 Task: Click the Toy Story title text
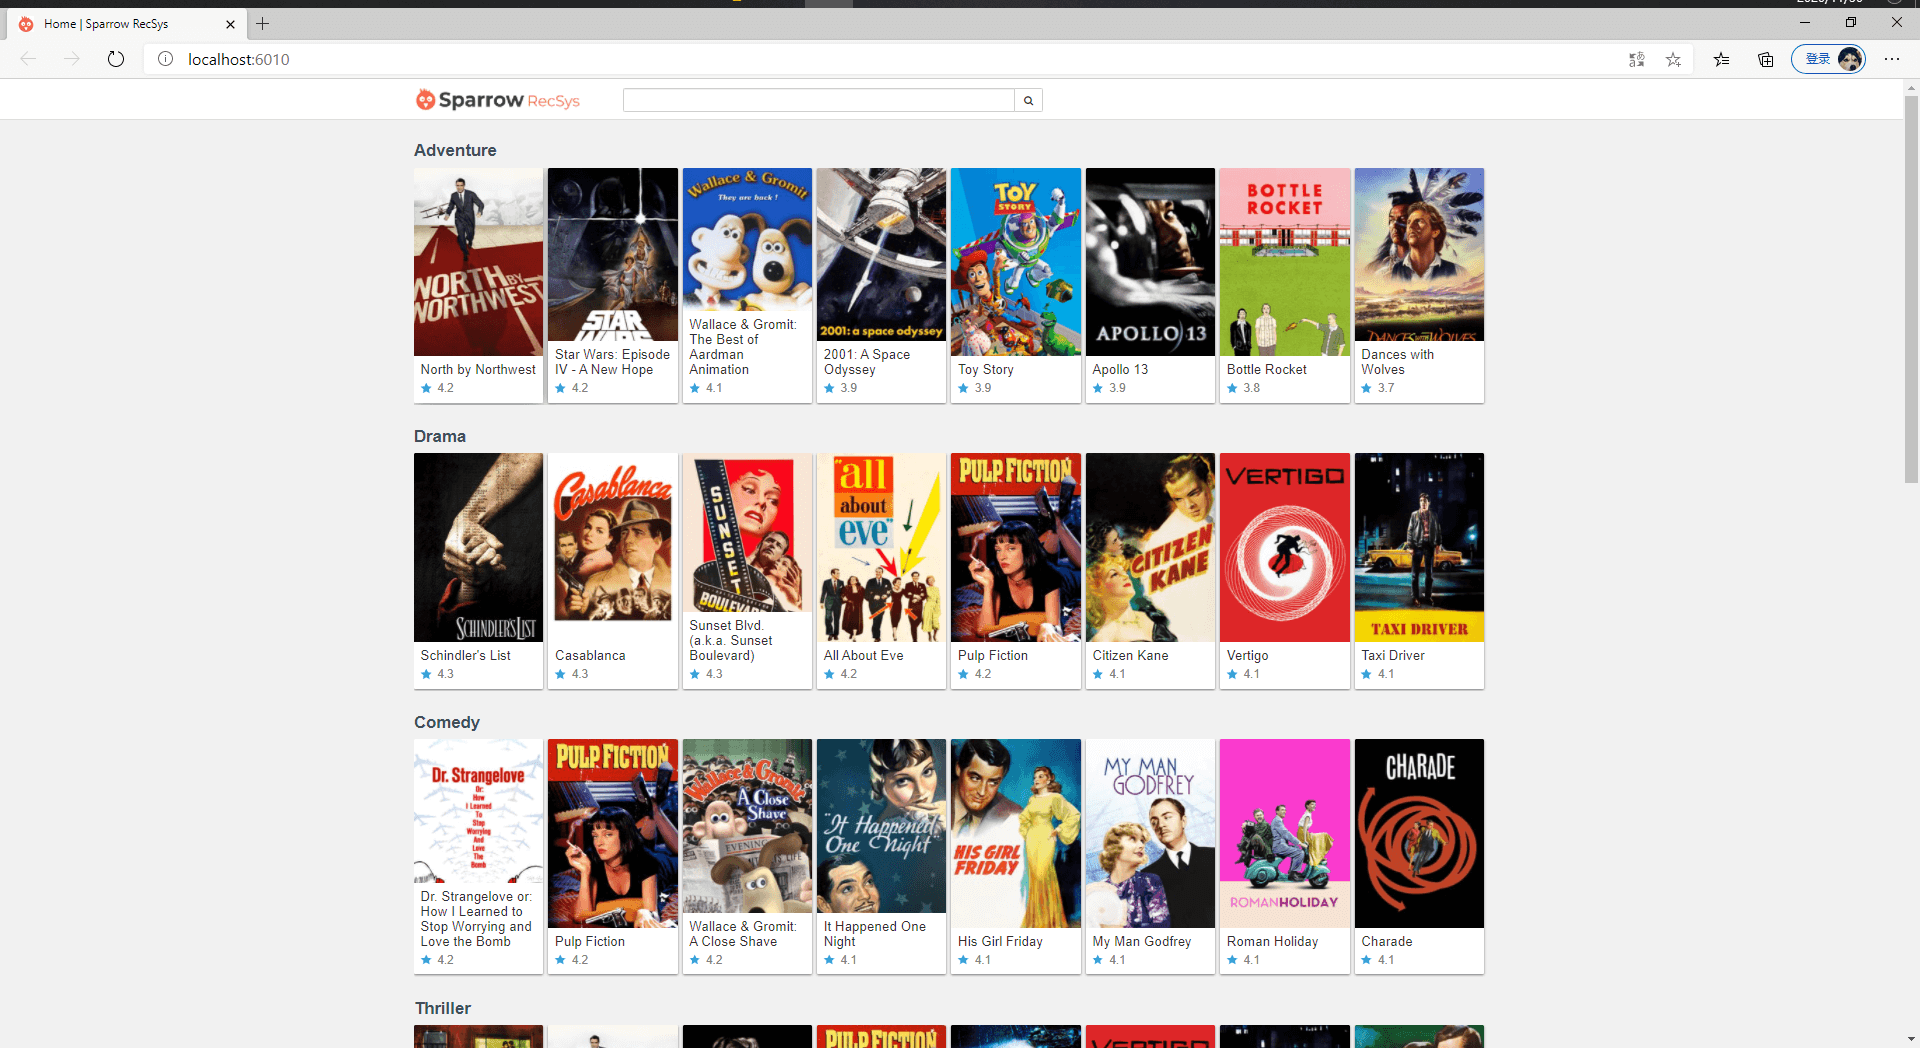tap(986, 369)
